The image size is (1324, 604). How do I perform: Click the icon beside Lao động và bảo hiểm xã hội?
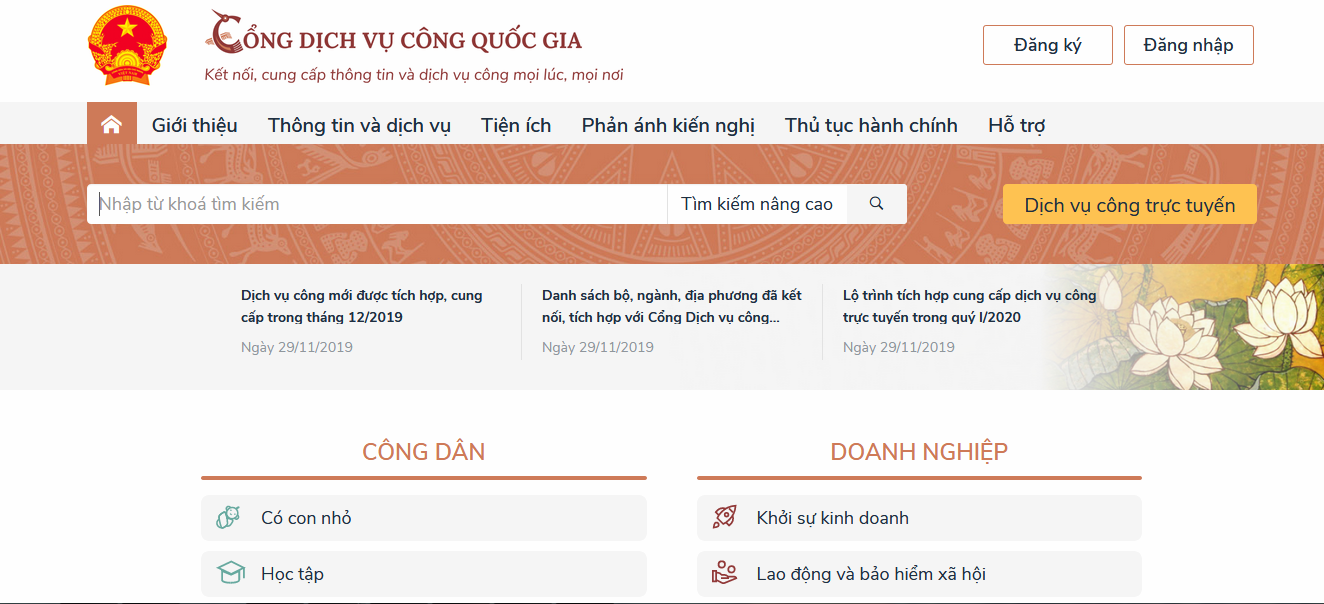[x=725, y=573]
